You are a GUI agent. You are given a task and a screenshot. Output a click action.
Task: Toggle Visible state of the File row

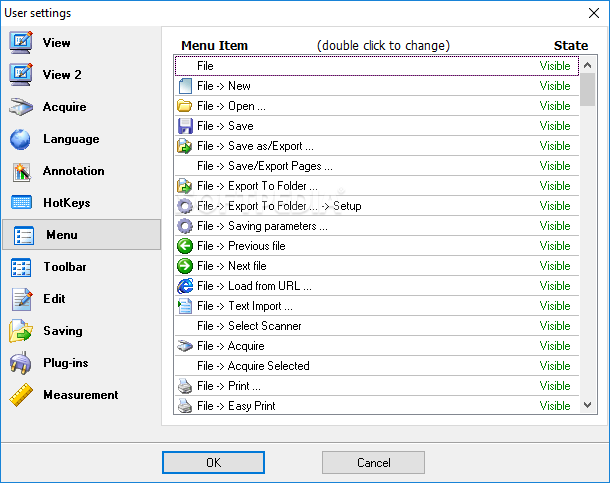(x=555, y=66)
